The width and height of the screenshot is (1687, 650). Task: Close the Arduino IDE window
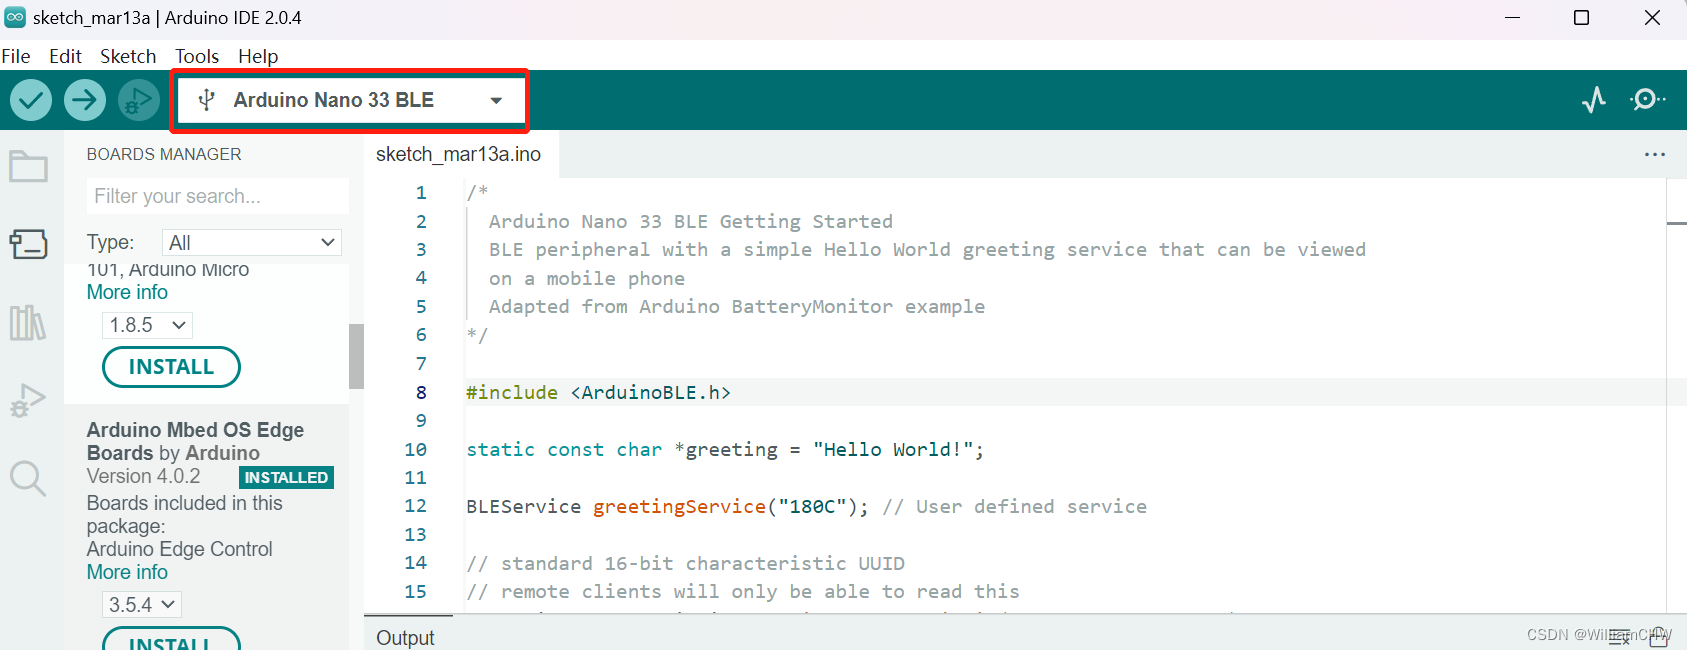1652,18
